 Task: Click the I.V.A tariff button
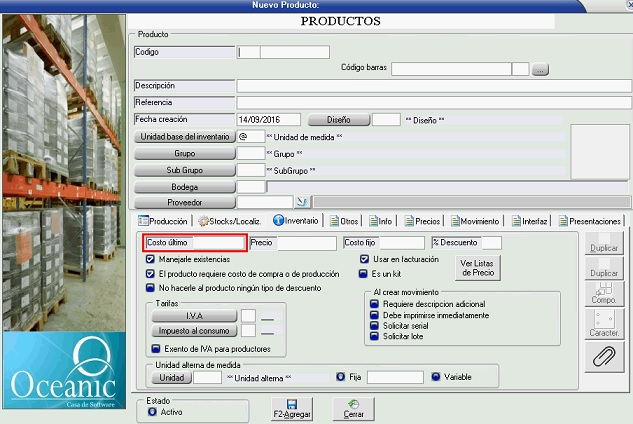click(194, 316)
